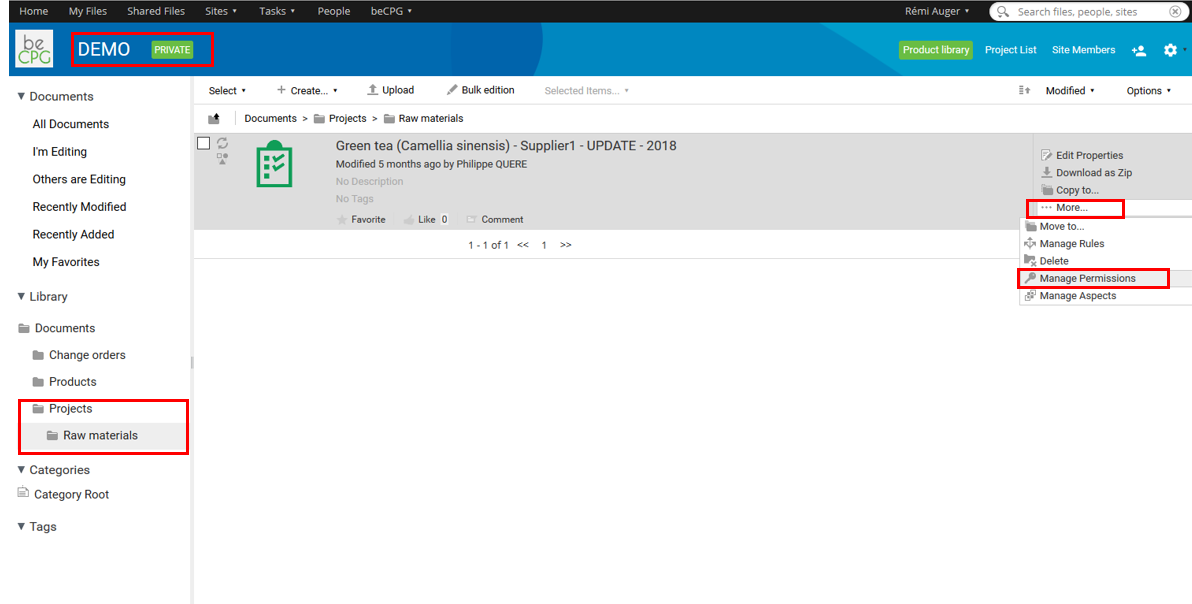1192x604 pixels.
Task: Click the Manage Rules icon
Action: 1031,244
